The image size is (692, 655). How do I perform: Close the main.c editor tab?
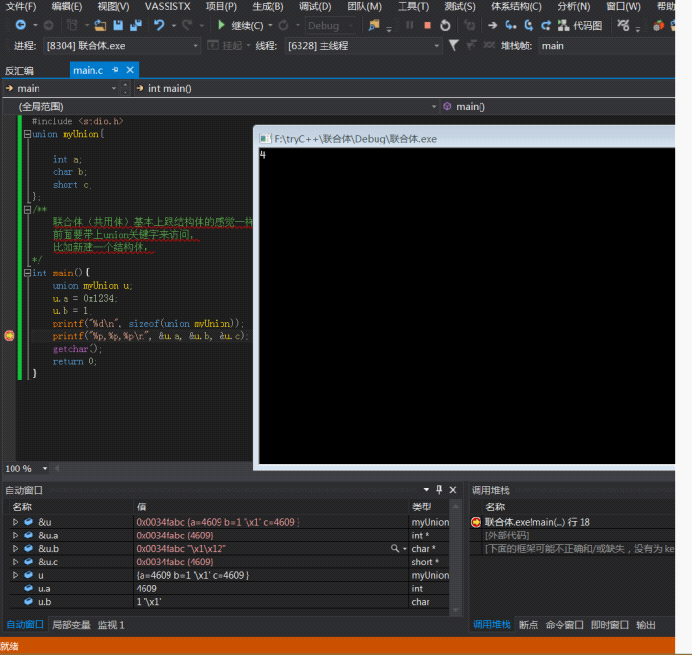(130, 70)
